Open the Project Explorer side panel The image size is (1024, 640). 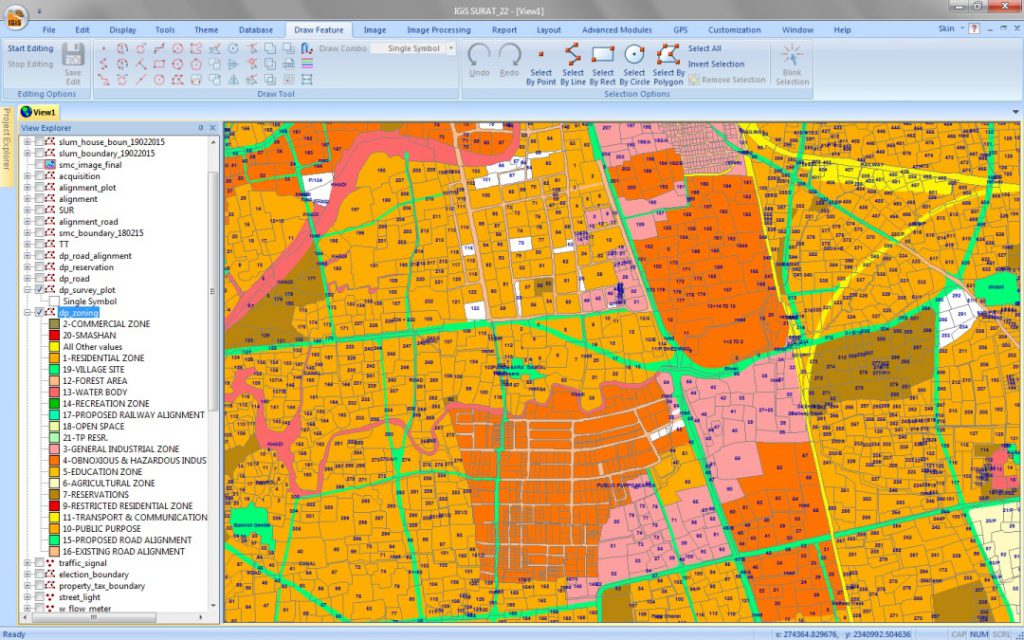click(6, 146)
